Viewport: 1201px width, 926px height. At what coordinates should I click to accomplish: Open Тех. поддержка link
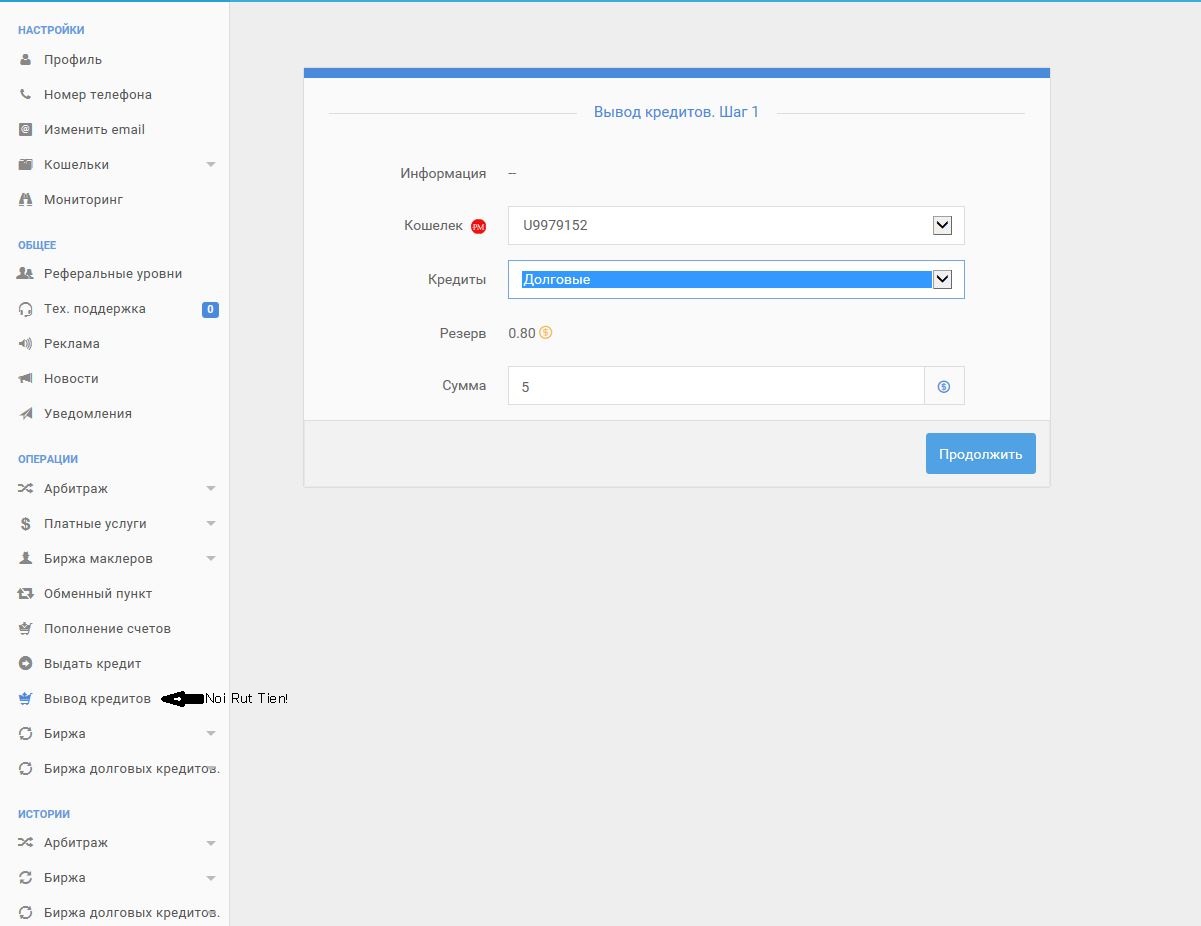[95, 309]
